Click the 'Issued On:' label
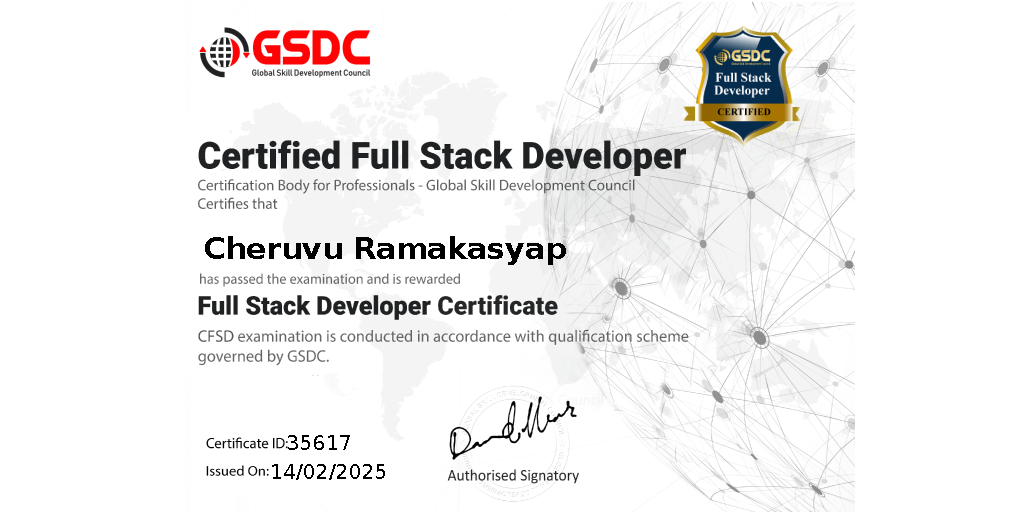1024x512 pixels. pyautogui.click(x=237, y=471)
